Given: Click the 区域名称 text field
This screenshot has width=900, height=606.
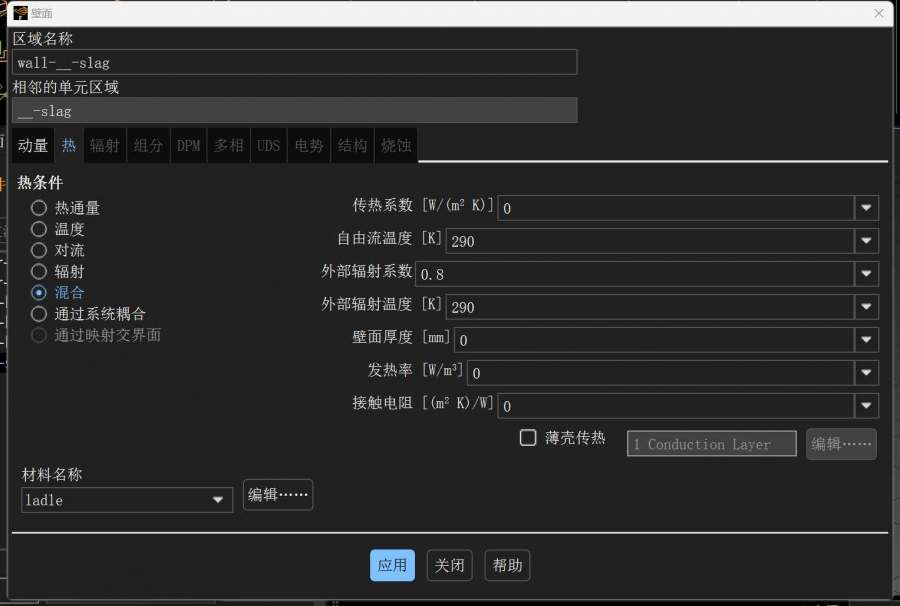Looking at the screenshot, I should click(x=295, y=62).
